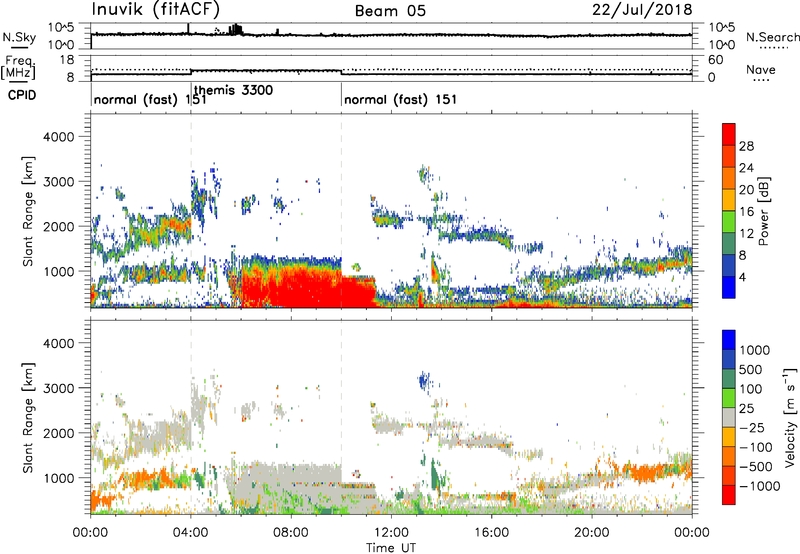The height and width of the screenshot is (554, 800).
Task: Click the '60' label on Nave axis
Action: 715,60
